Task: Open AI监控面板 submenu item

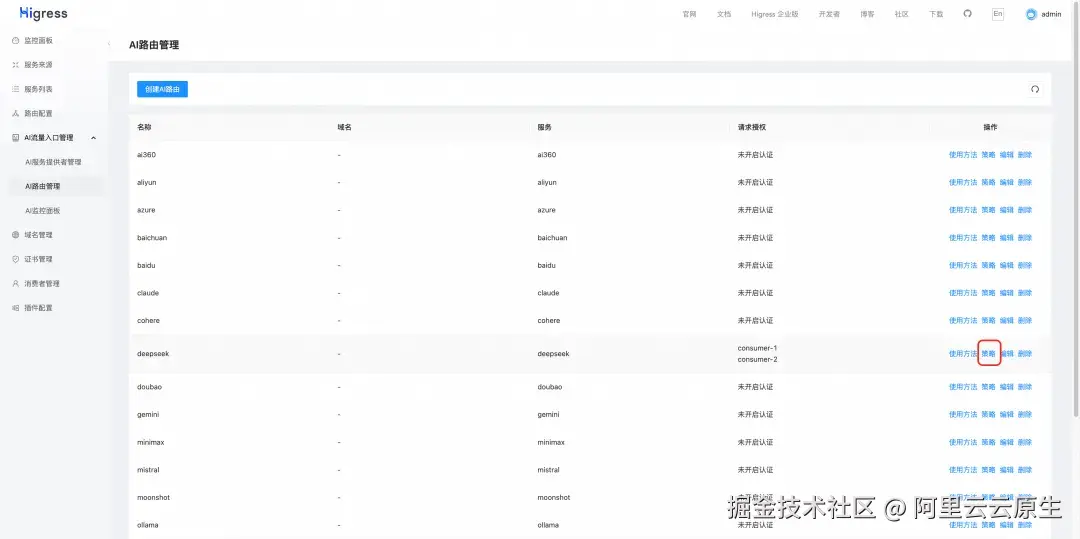Action: pyautogui.click(x=43, y=211)
